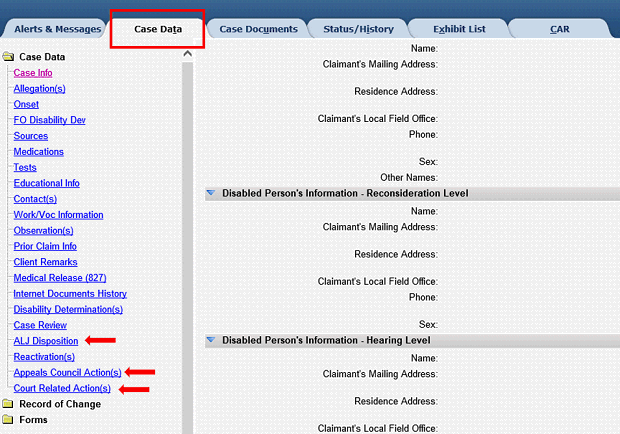Collapse Disabled Person's Information Reconsideration Level section
Screen dimensions: 620x434
[x=211, y=193]
